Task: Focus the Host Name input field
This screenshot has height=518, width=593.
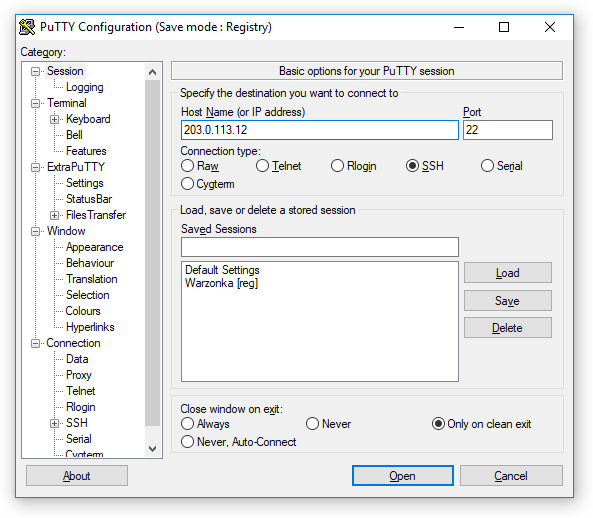Action: click(320, 130)
